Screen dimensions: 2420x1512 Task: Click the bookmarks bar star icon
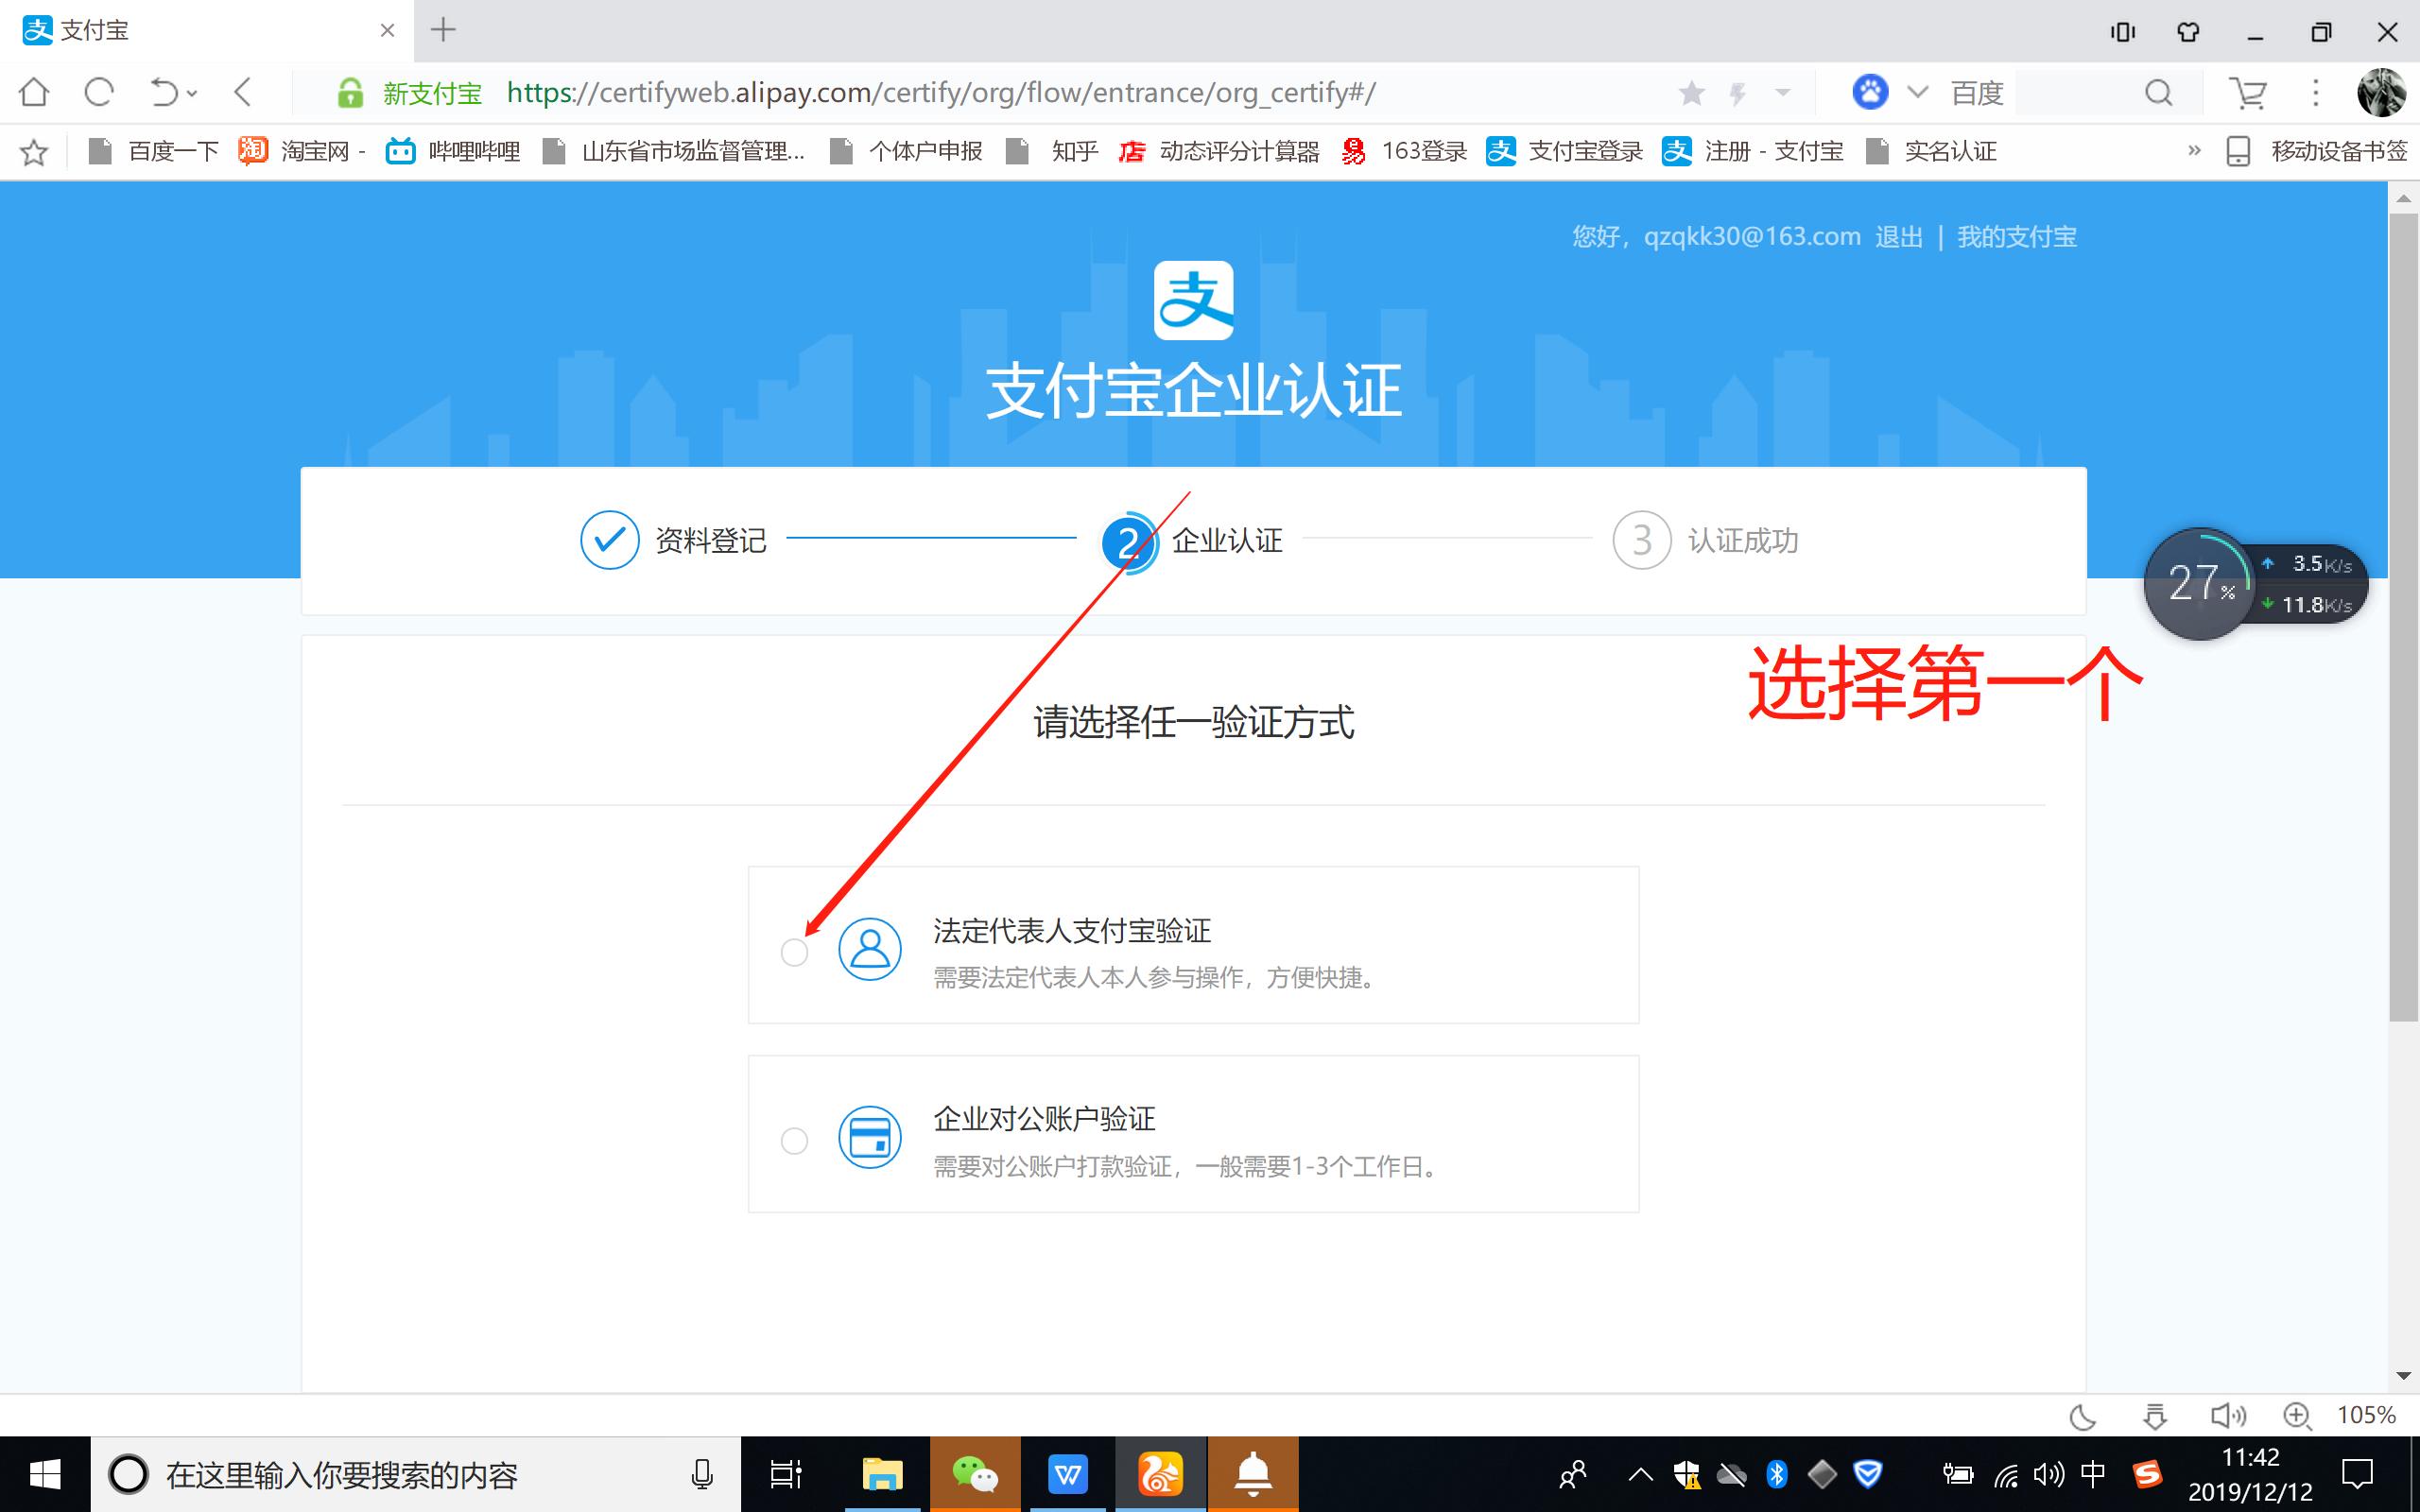coord(34,152)
